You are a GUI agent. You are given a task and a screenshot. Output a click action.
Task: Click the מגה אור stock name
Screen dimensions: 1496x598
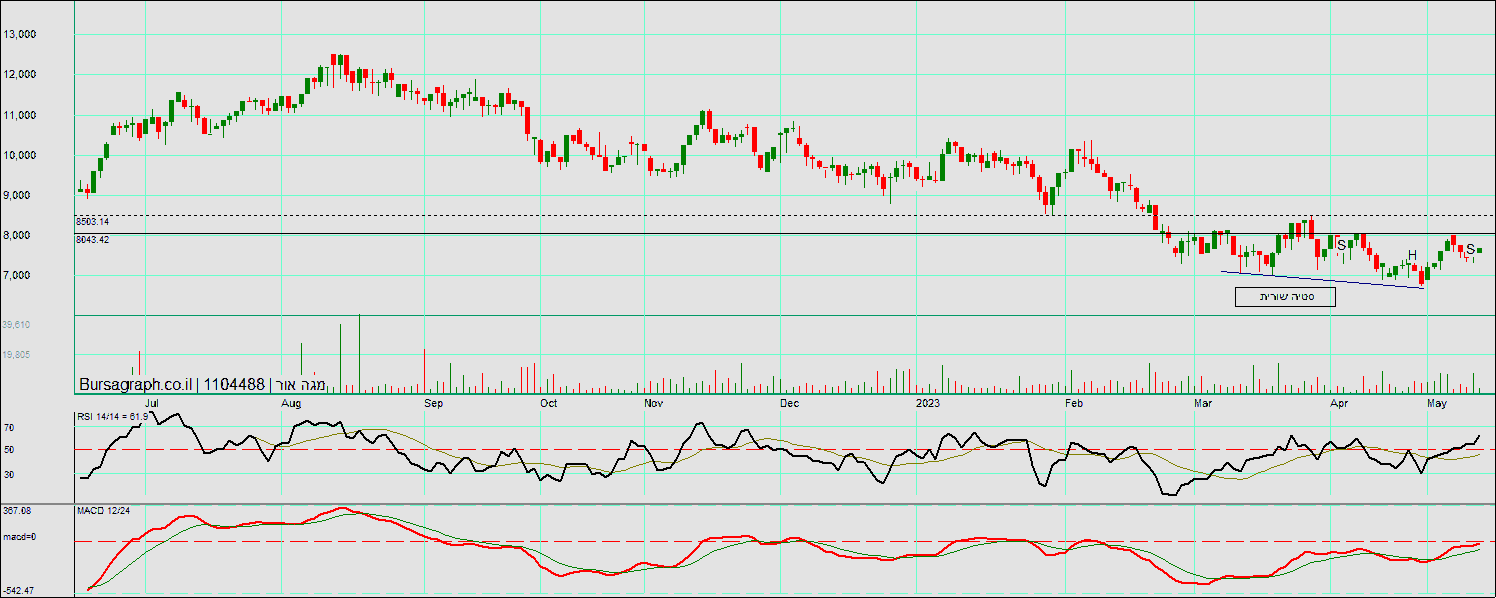(301, 385)
